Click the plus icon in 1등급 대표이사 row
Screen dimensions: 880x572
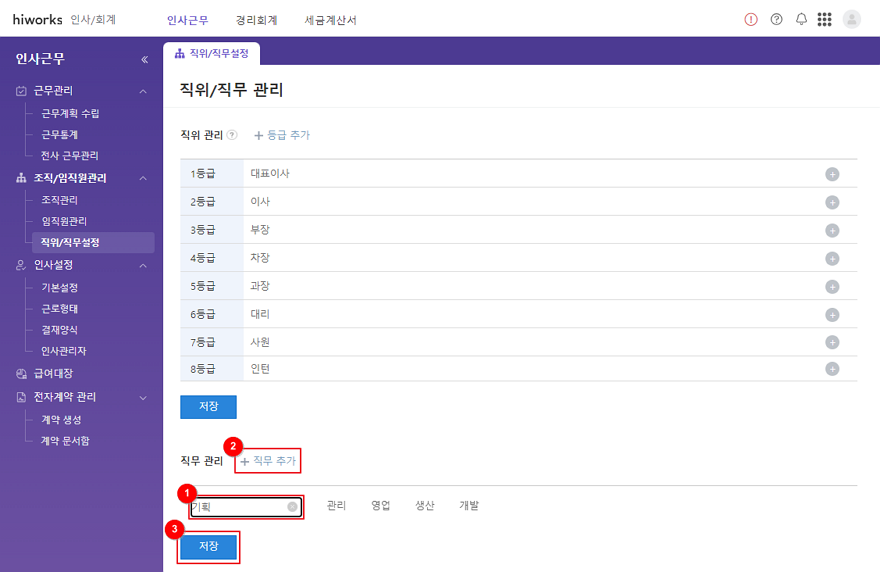(832, 175)
